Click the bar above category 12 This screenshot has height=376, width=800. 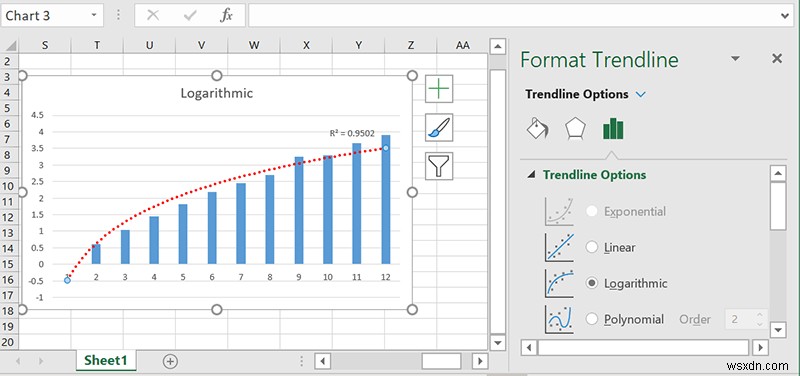(x=386, y=199)
